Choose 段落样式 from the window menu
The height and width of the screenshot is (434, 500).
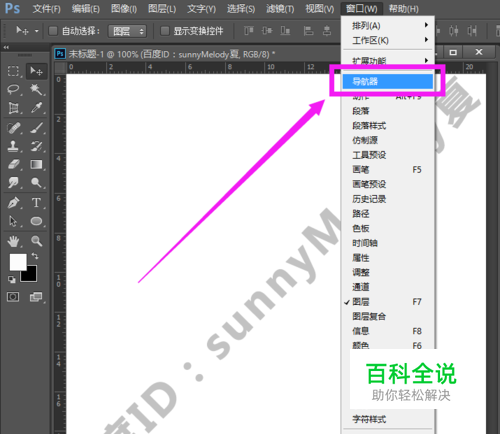click(388, 125)
